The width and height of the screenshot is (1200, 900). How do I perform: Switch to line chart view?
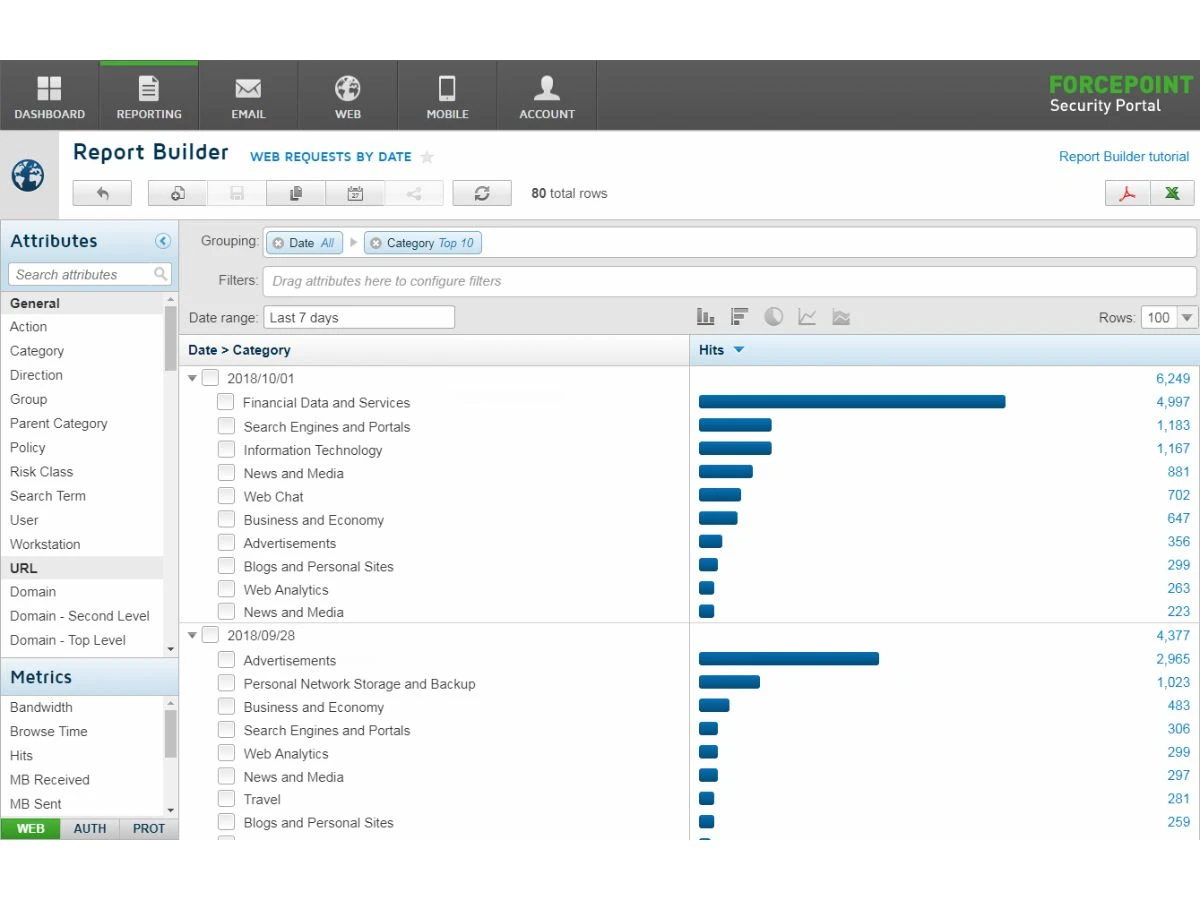[807, 317]
